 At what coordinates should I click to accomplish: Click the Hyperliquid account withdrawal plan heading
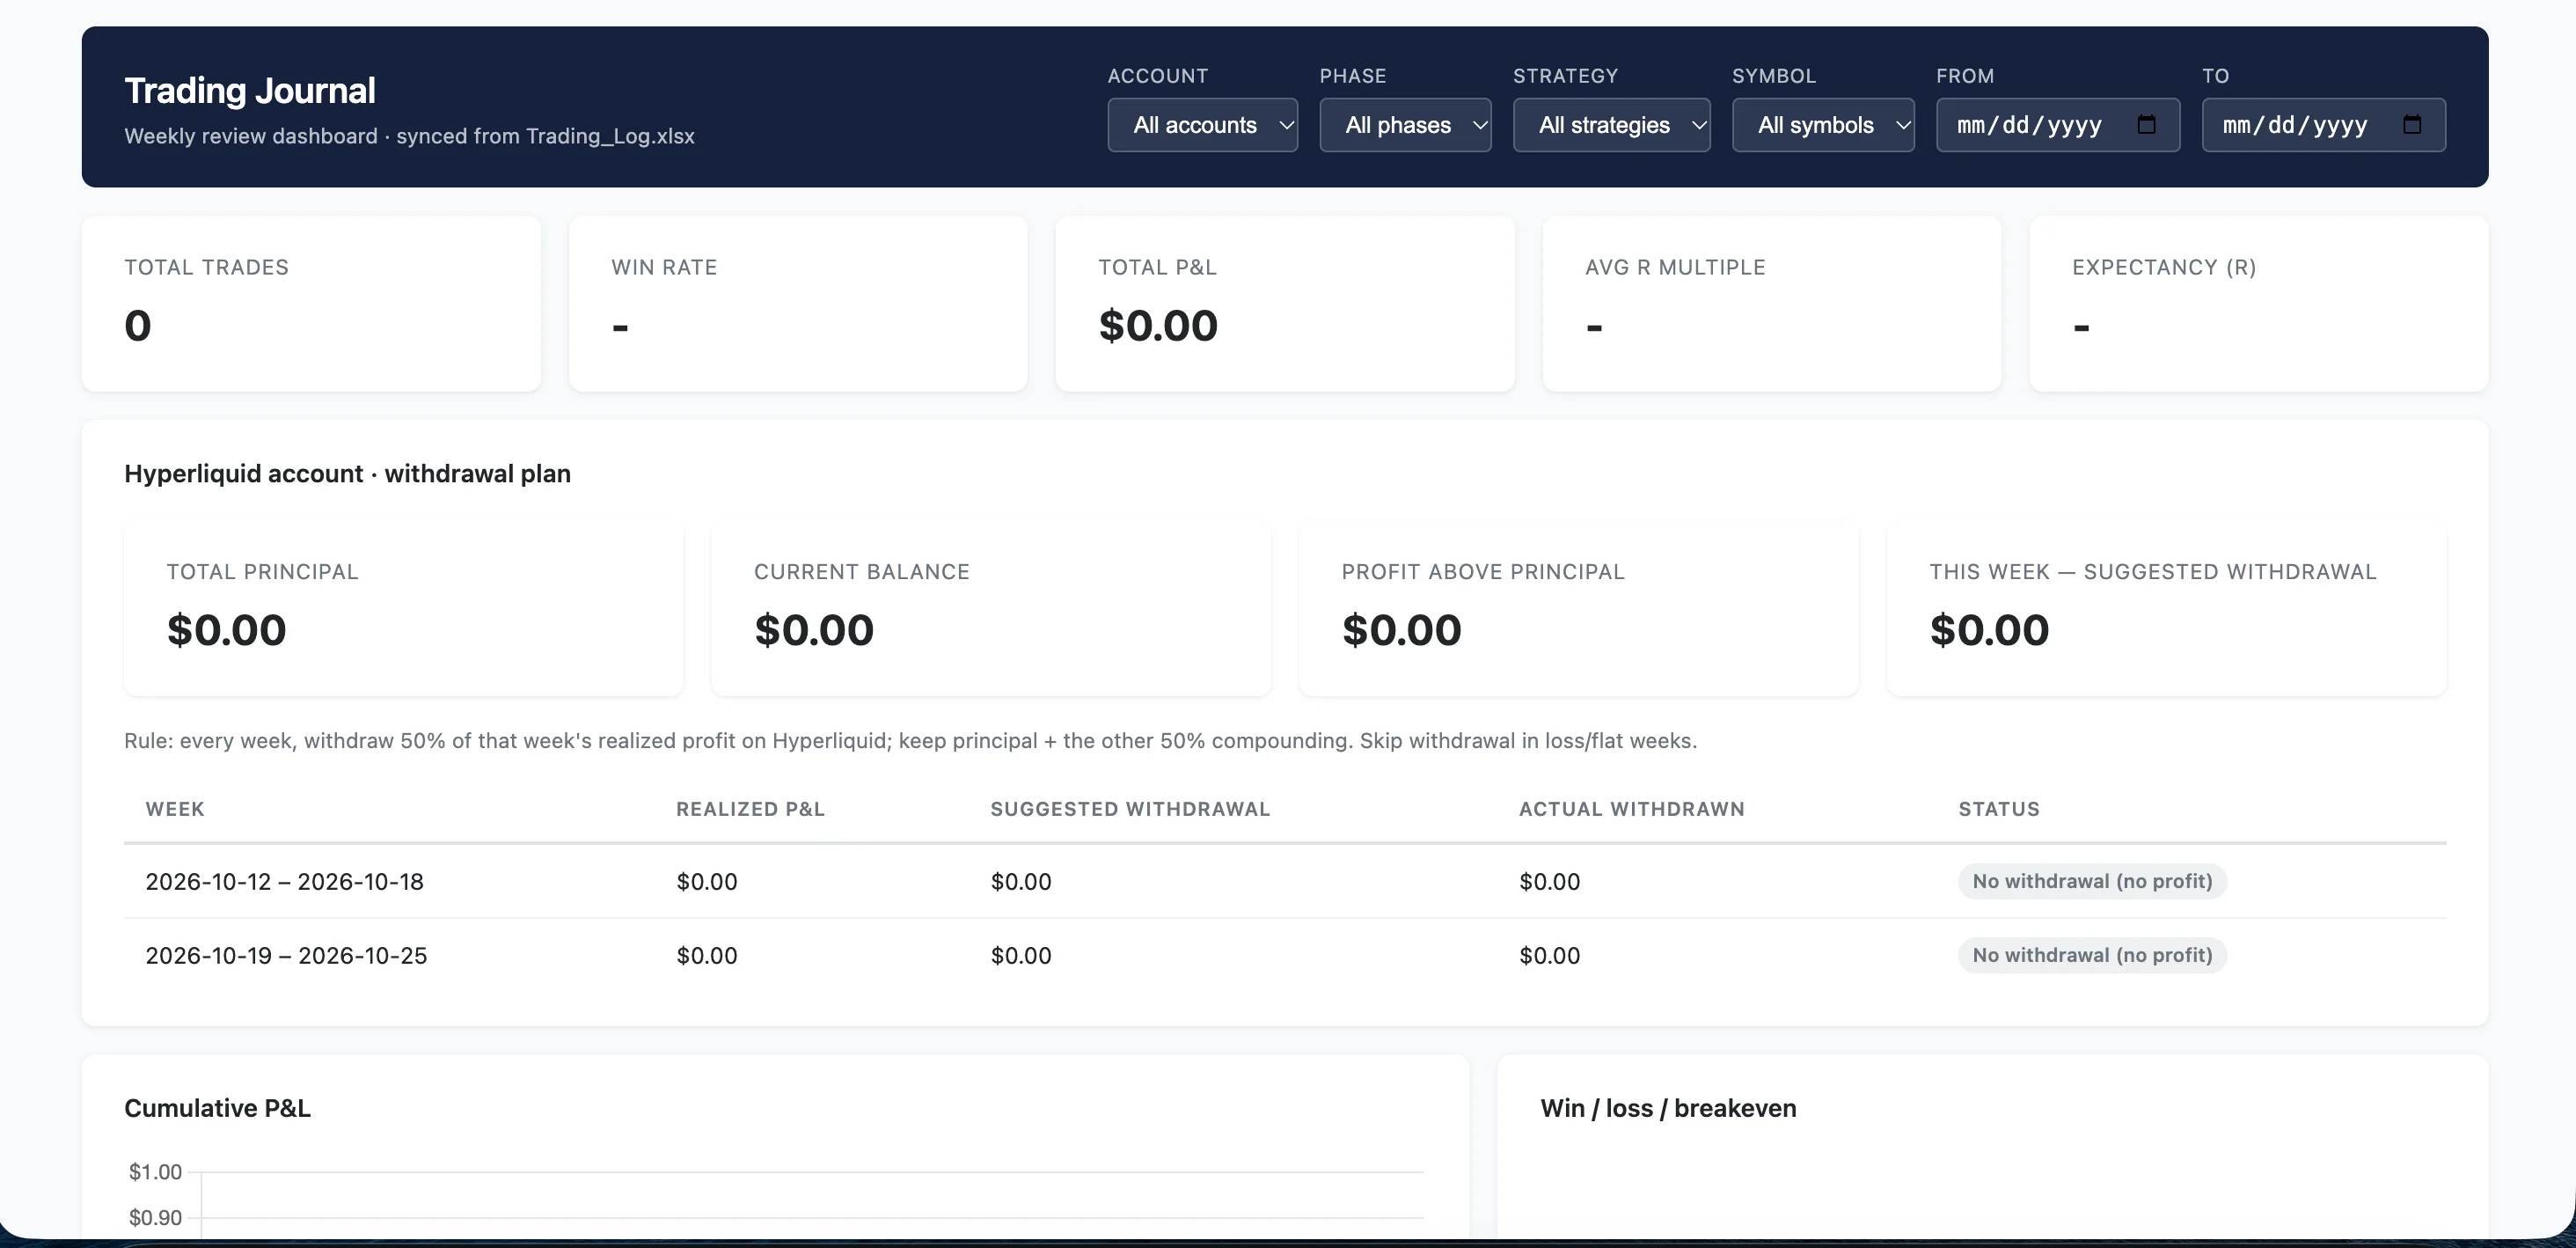(x=347, y=473)
